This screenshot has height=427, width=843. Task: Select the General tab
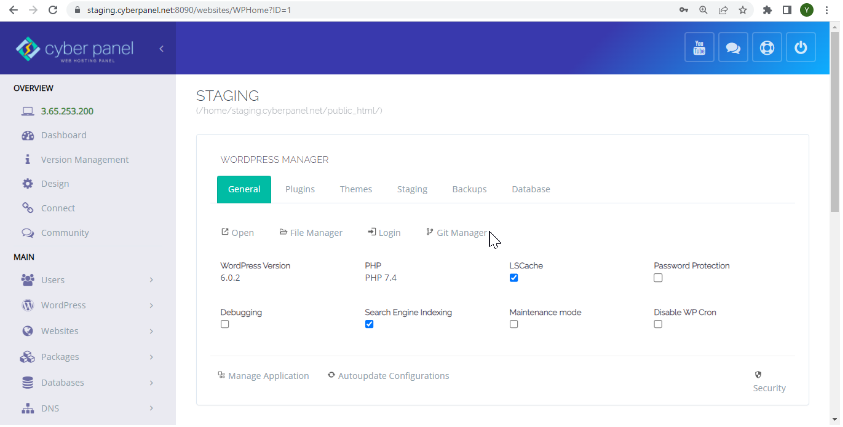click(244, 189)
